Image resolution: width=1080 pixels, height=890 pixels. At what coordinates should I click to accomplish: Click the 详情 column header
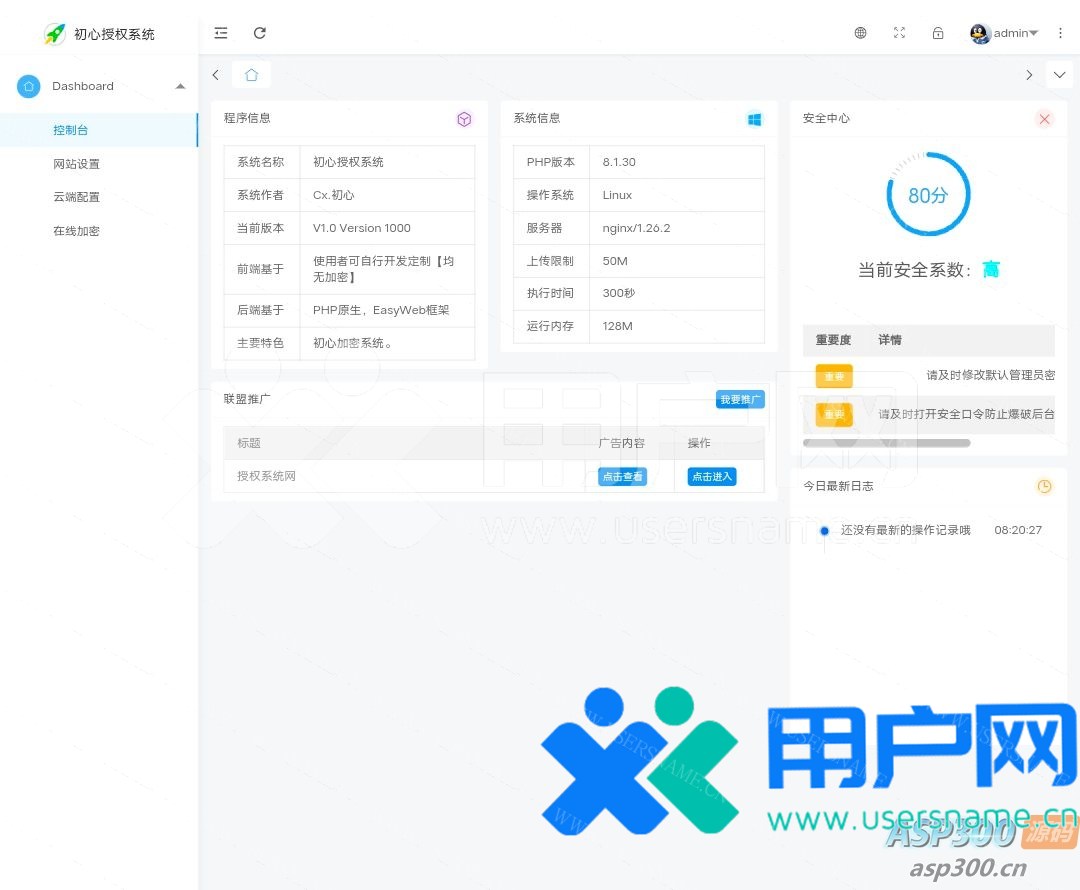pyautogui.click(x=889, y=340)
